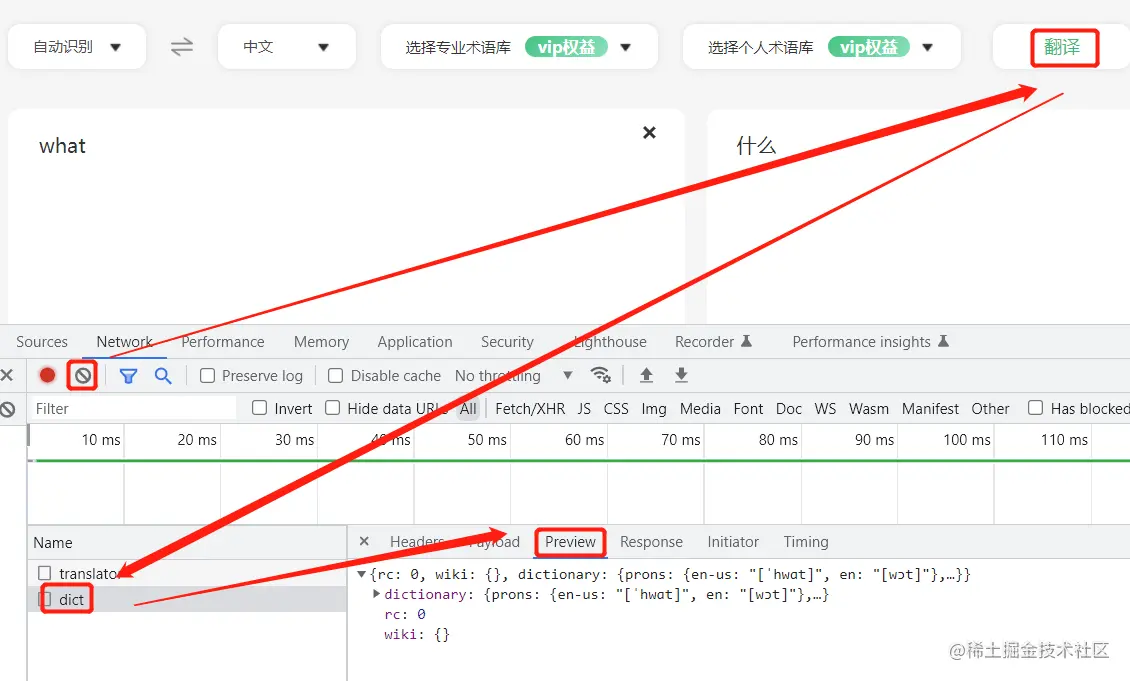Swap source and target languages icon
Screen dimensions: 1130x681
coord(182,47)
